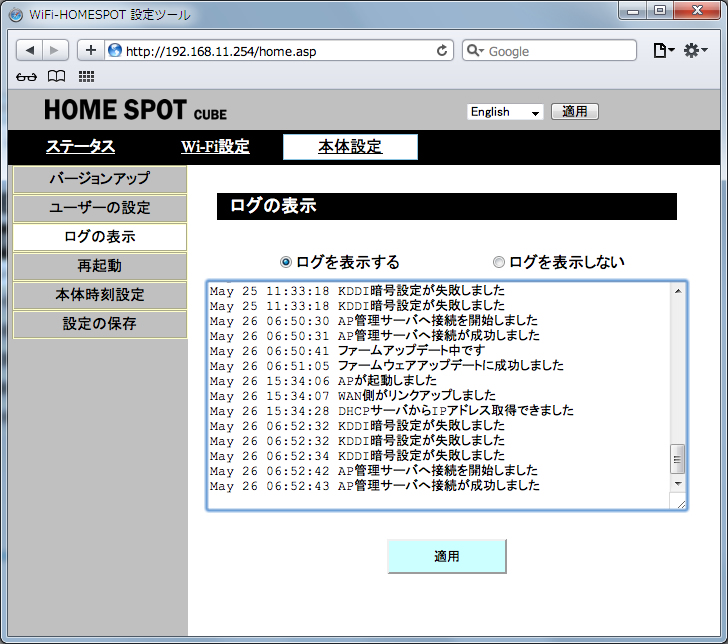
Task: Select the ログを表示しない radio button
Action: (499, 262)
